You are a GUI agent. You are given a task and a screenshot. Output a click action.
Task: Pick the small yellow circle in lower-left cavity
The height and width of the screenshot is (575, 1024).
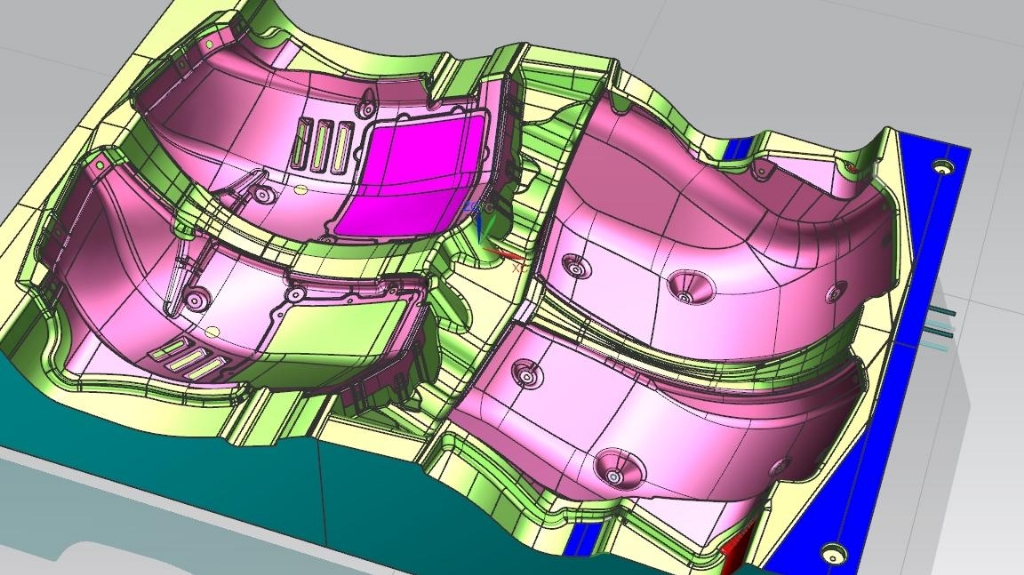(213, 331)
